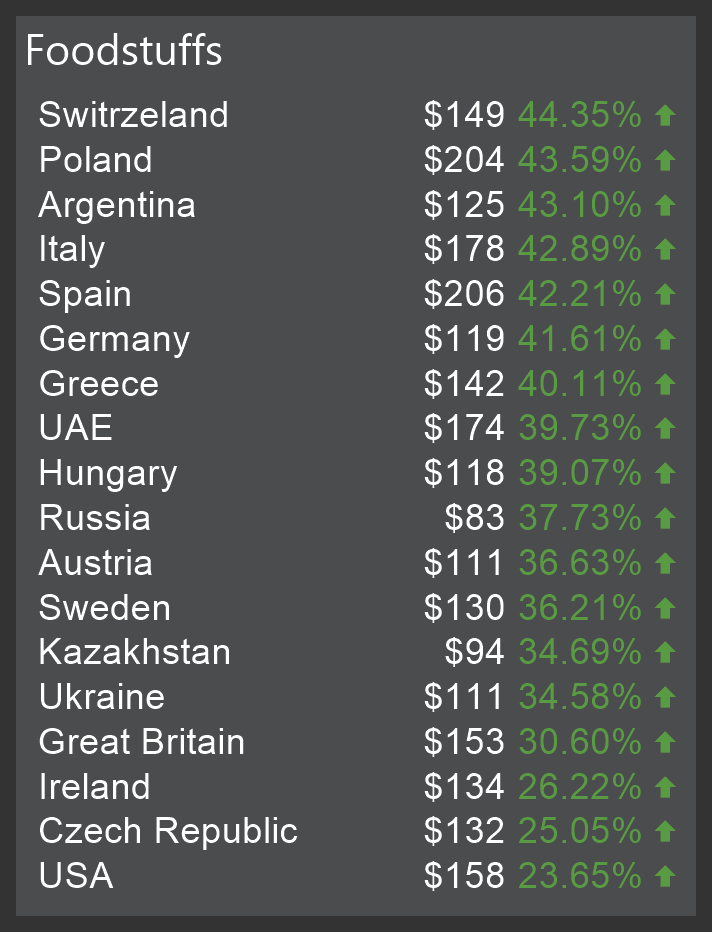This screenshot has height=932, width=712.
Task: Click the green arrow in the Italy row
Action: tap(665, 250)
